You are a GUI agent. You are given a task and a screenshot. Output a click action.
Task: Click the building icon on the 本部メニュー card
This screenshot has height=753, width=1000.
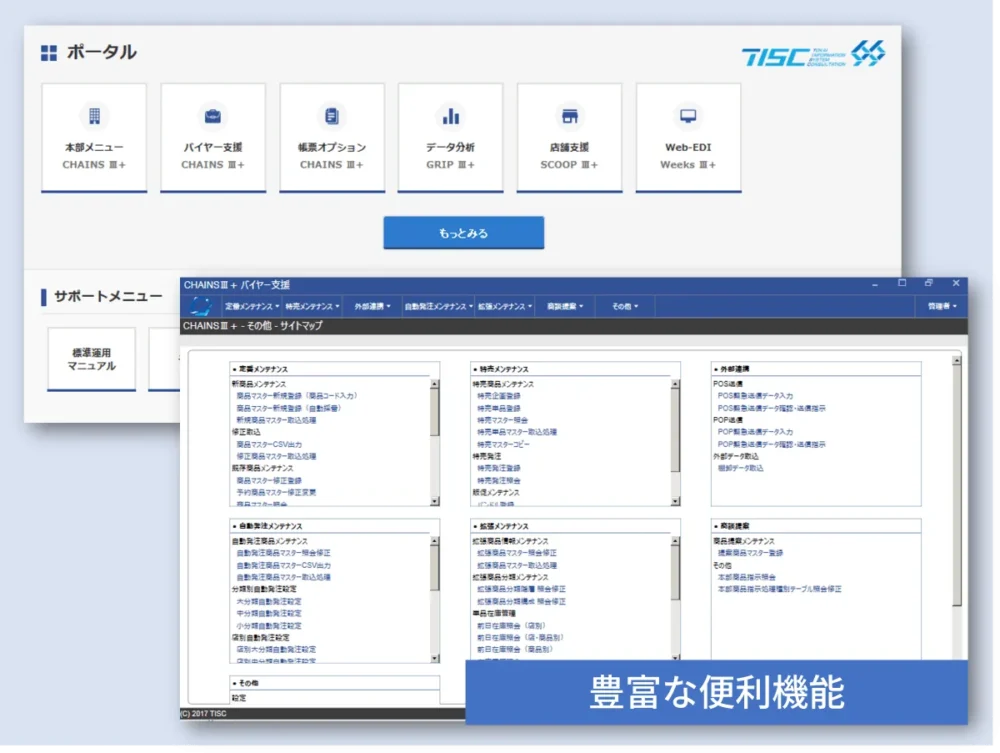[94, 116]
